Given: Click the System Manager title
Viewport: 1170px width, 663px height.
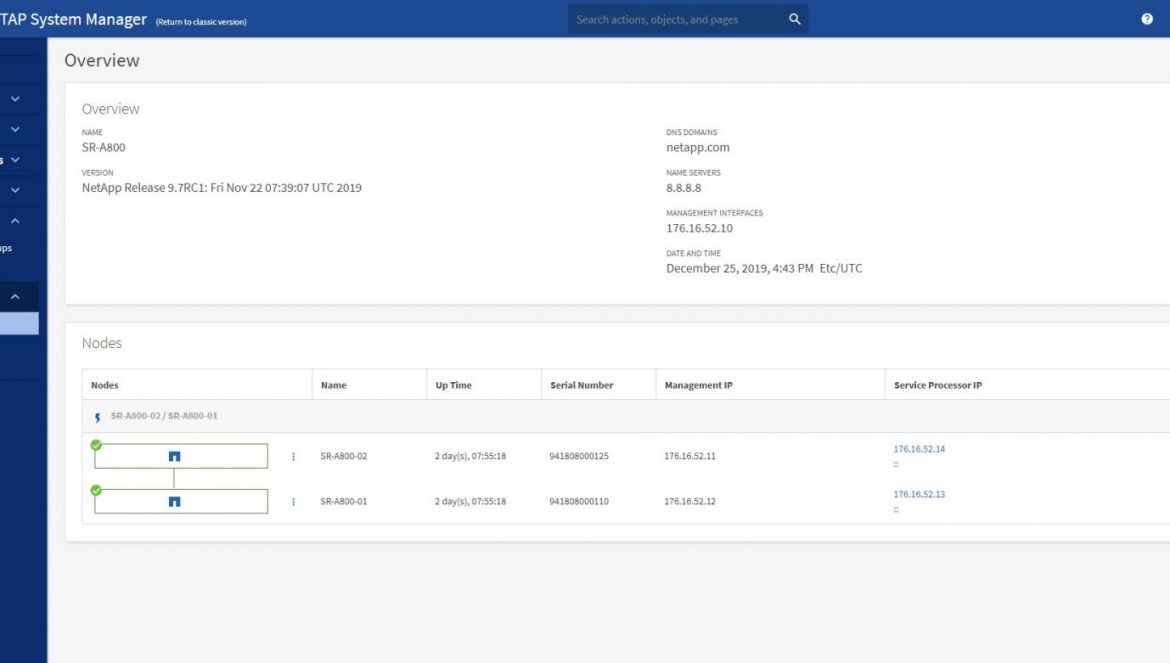Looking at the screenshot, I should [x=73, y=19].
